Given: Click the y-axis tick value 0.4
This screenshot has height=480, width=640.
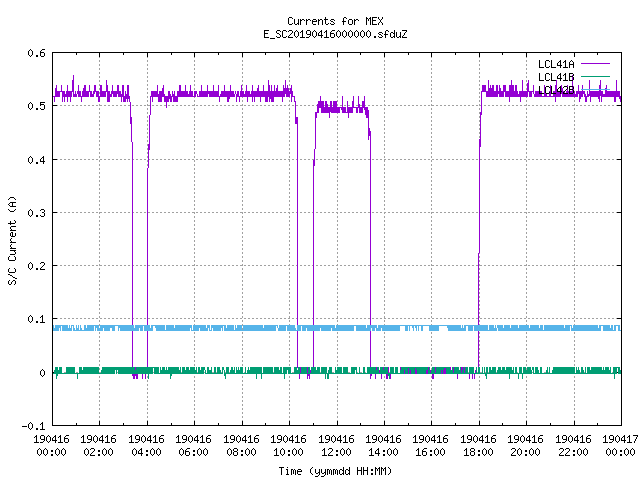Looking at the screenshot, I should click(x=36, y=160).
